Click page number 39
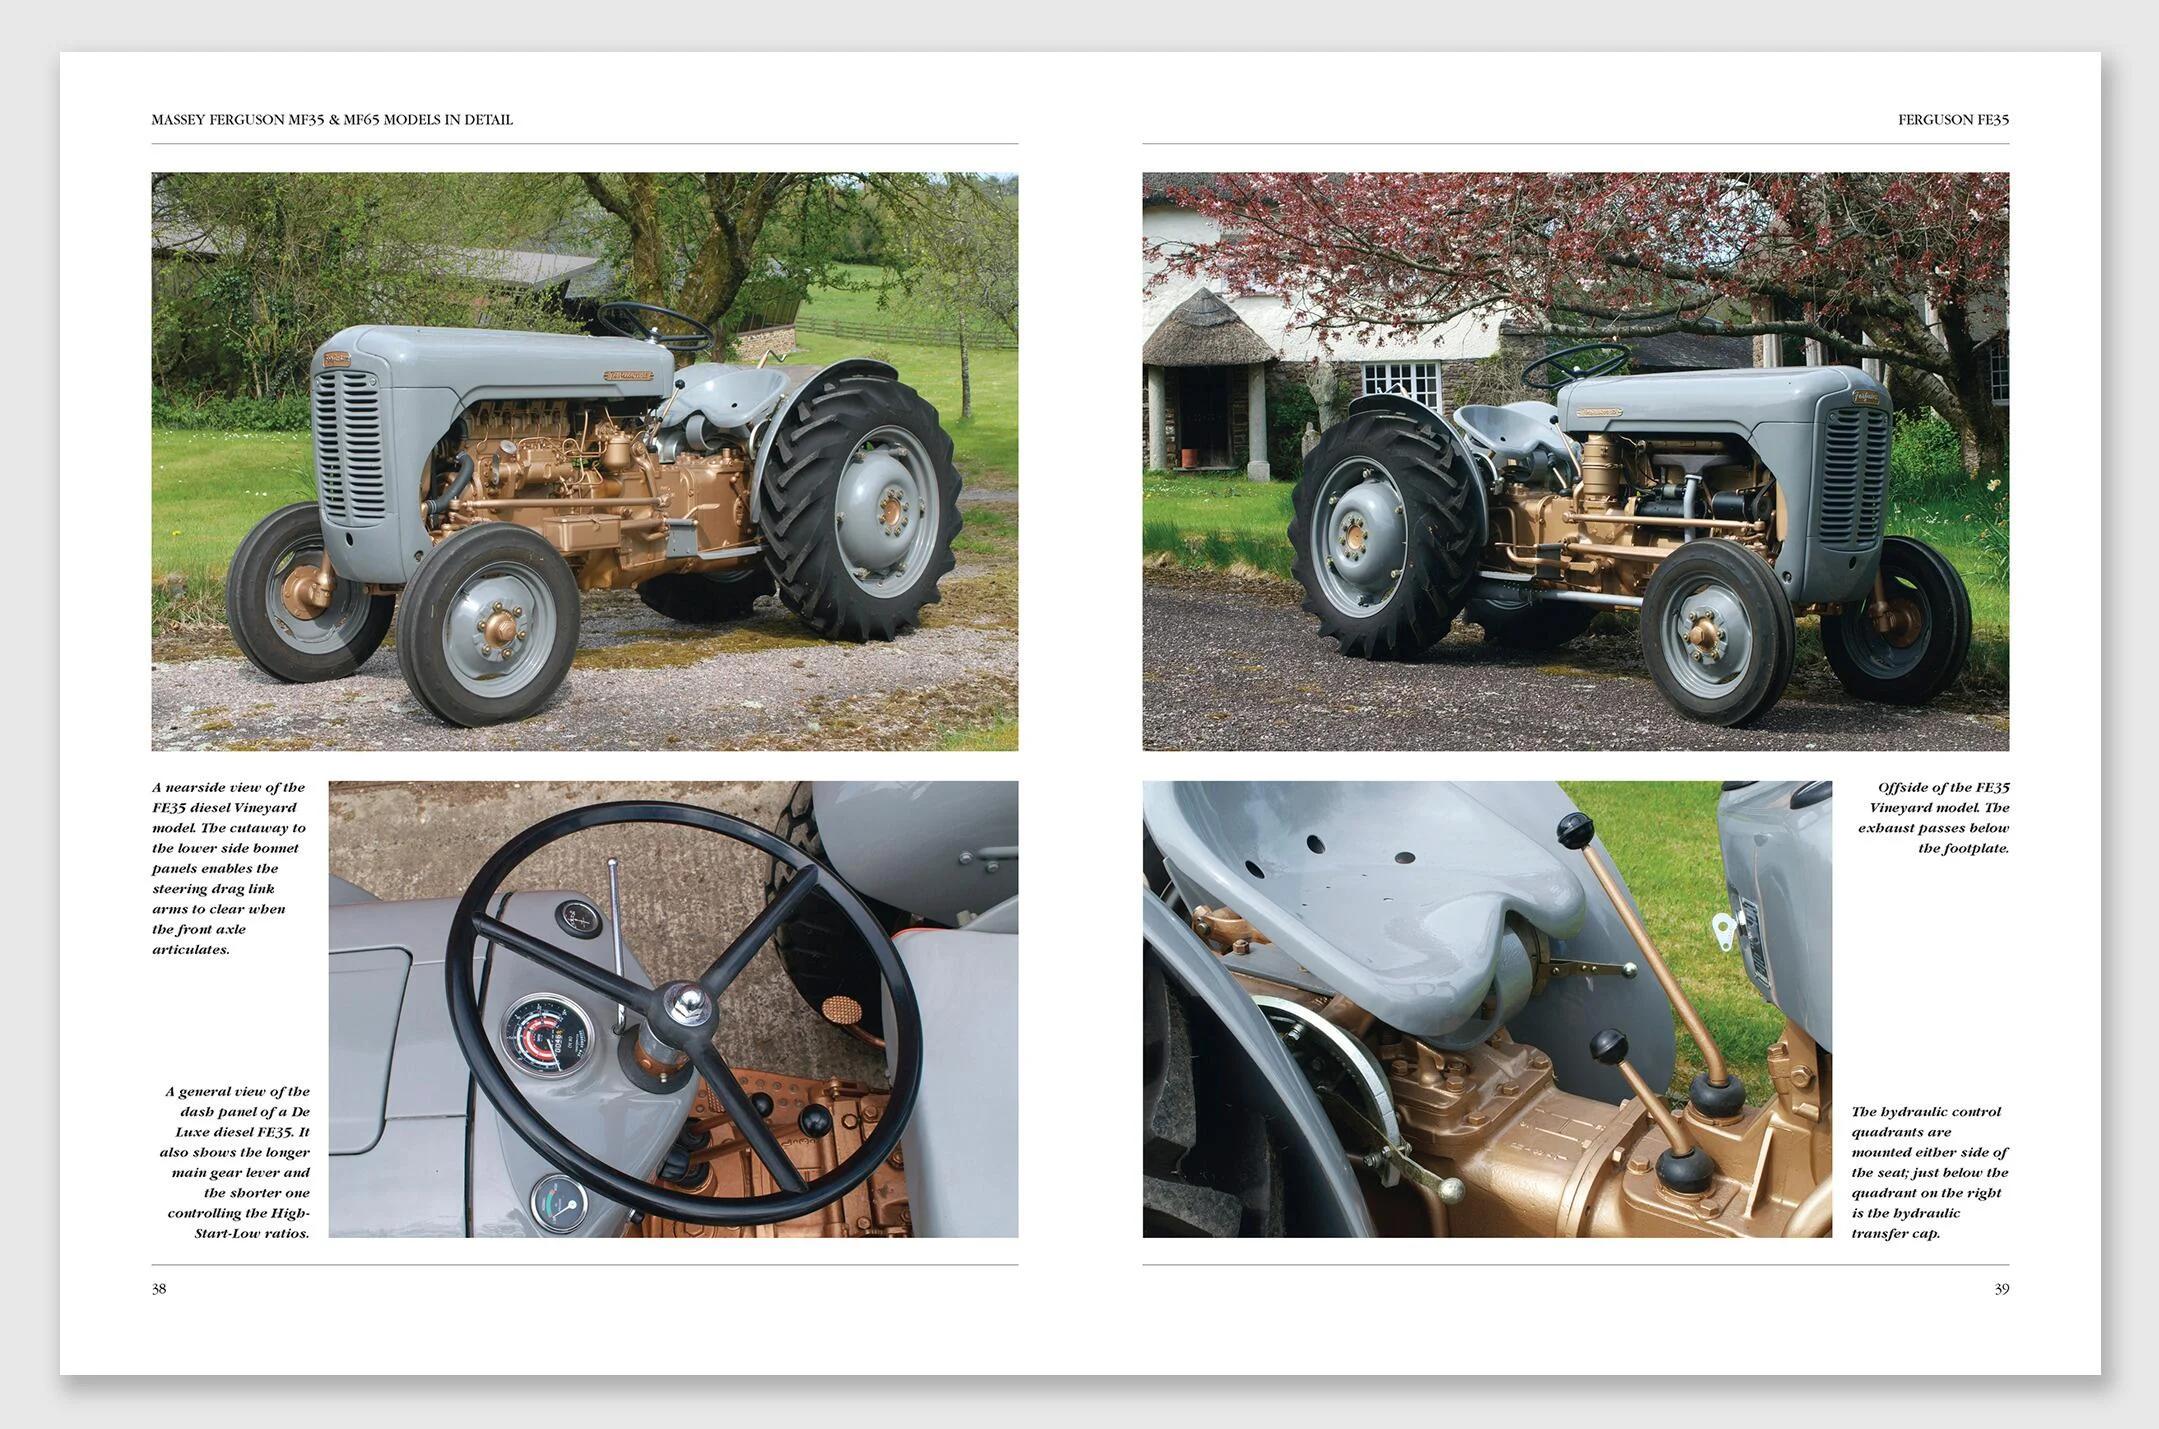This screenshot has height=1429, width=2159. pyautogui.click(x=2001, y=1289)
